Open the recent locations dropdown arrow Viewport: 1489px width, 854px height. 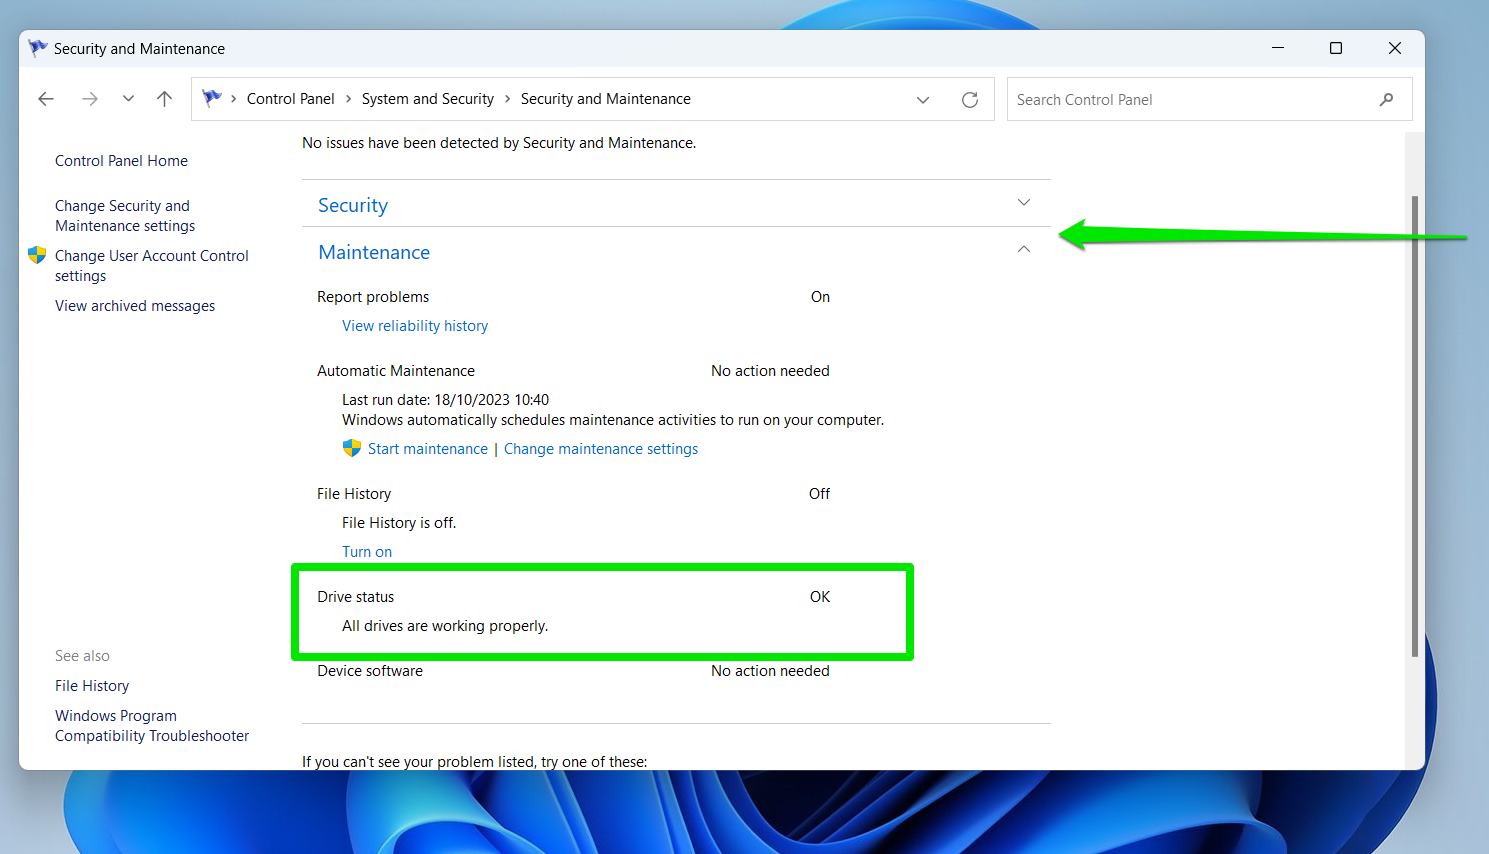click(x=128, y=99)
